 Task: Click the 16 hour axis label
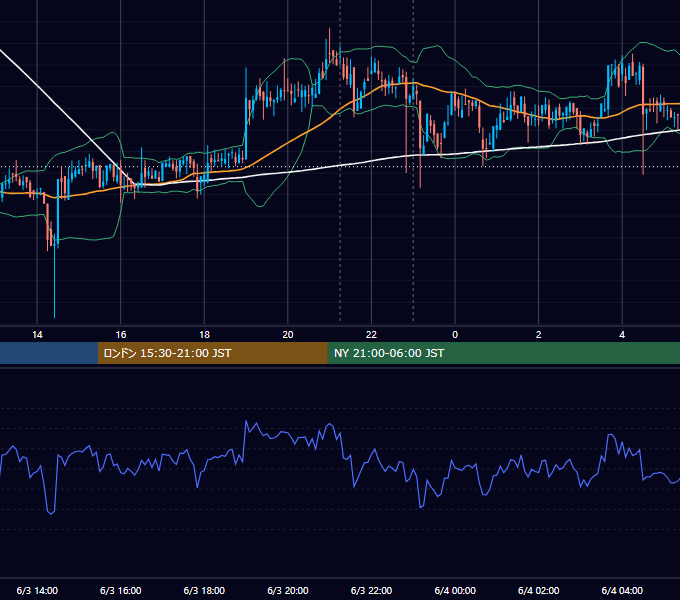[121, 335]
